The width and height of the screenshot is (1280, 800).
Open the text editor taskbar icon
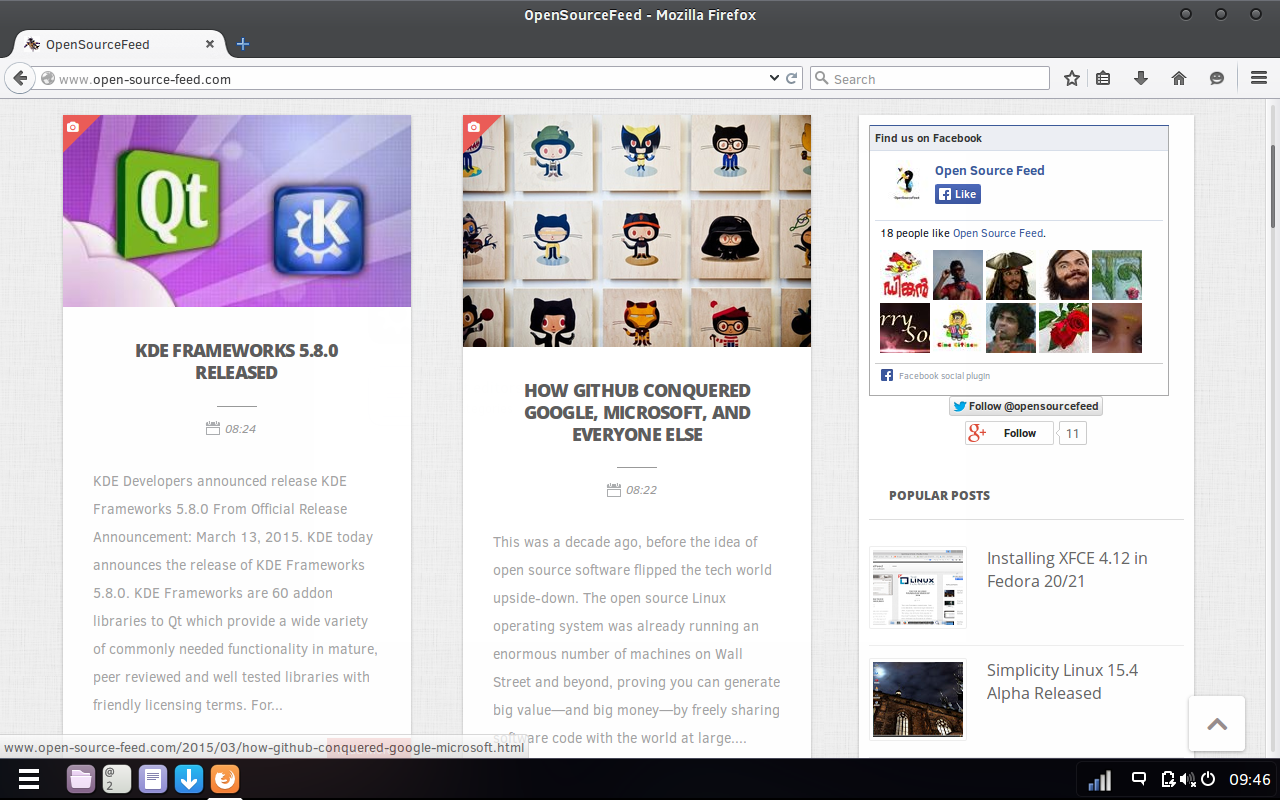(x=153, y=779)
